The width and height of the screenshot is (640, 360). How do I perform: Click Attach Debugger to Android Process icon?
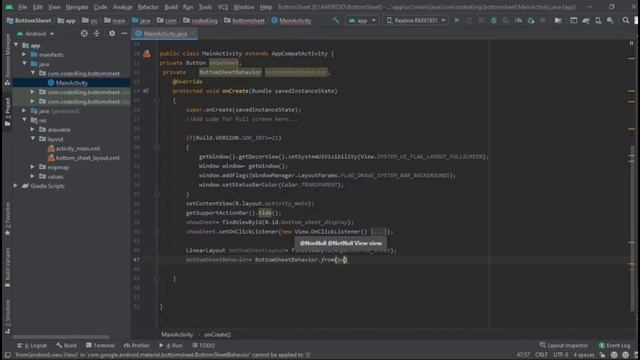[x=531, y=20]
